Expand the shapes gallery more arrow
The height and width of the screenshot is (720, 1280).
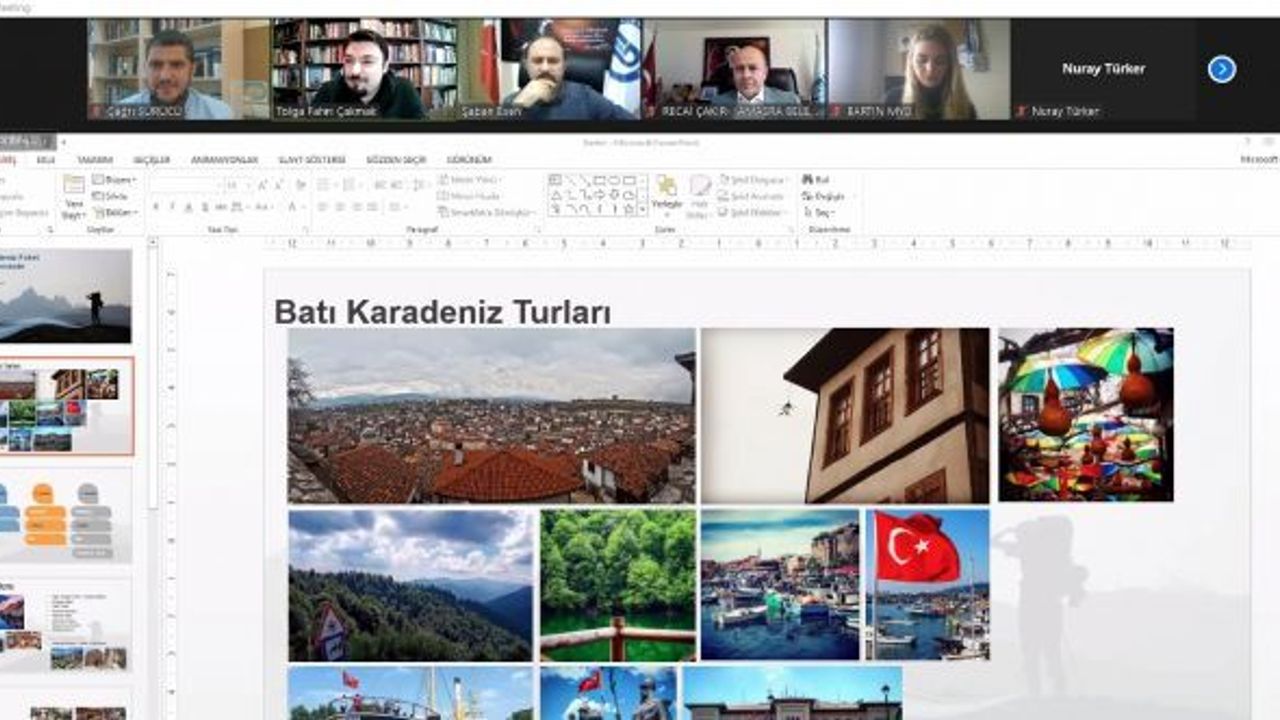[x=642, y=209]
